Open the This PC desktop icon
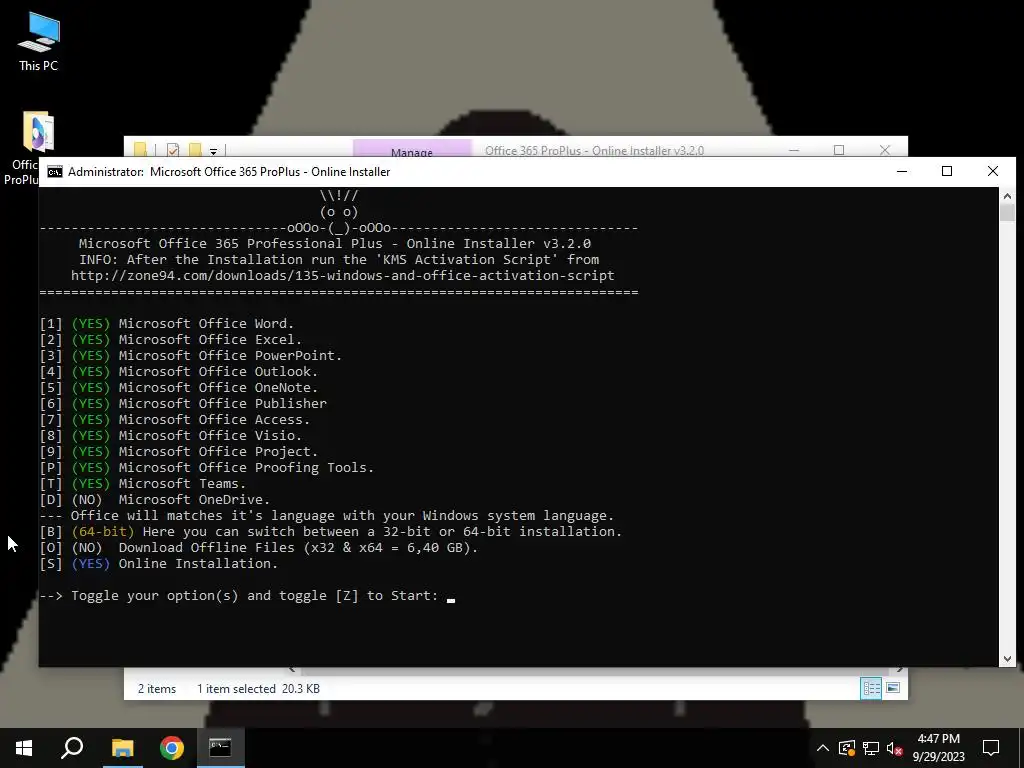The height and width of the screenshot is (768, 1024). 38,42
